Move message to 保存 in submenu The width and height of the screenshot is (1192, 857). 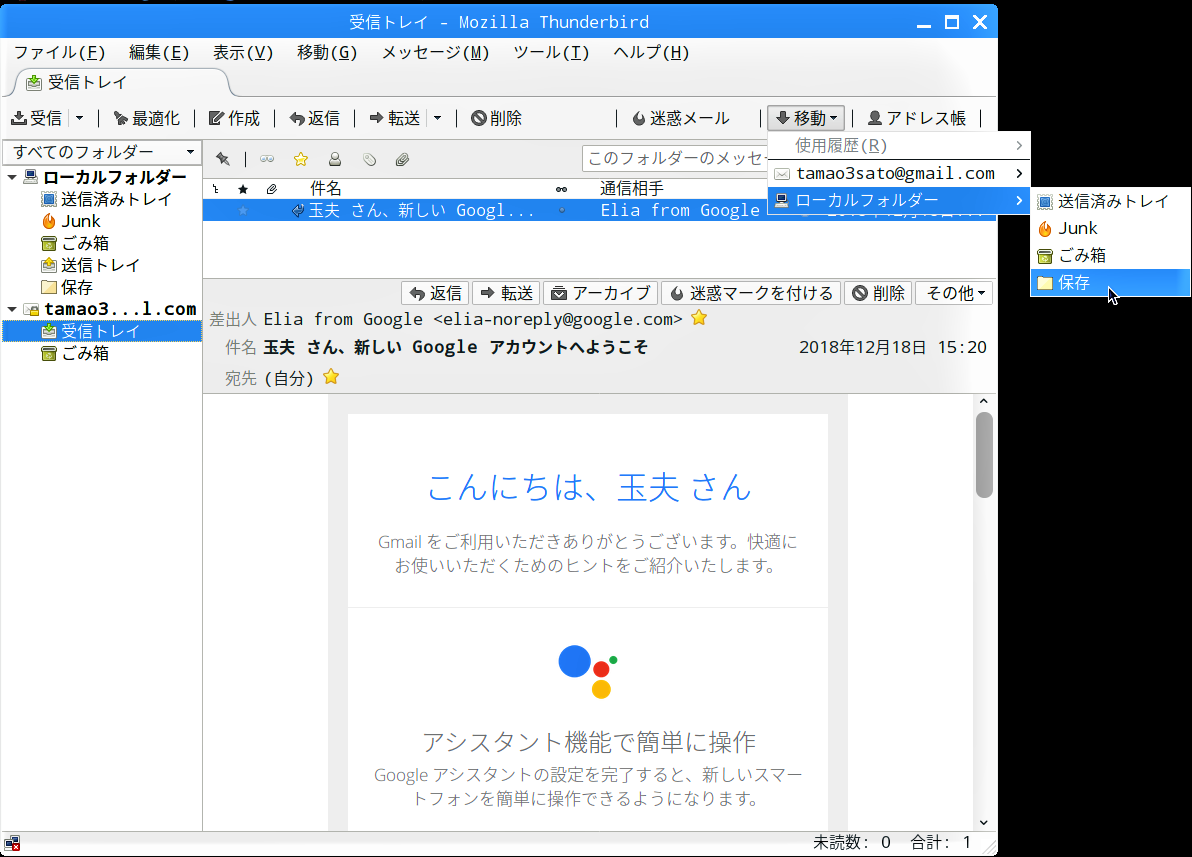coord(1111,283)
